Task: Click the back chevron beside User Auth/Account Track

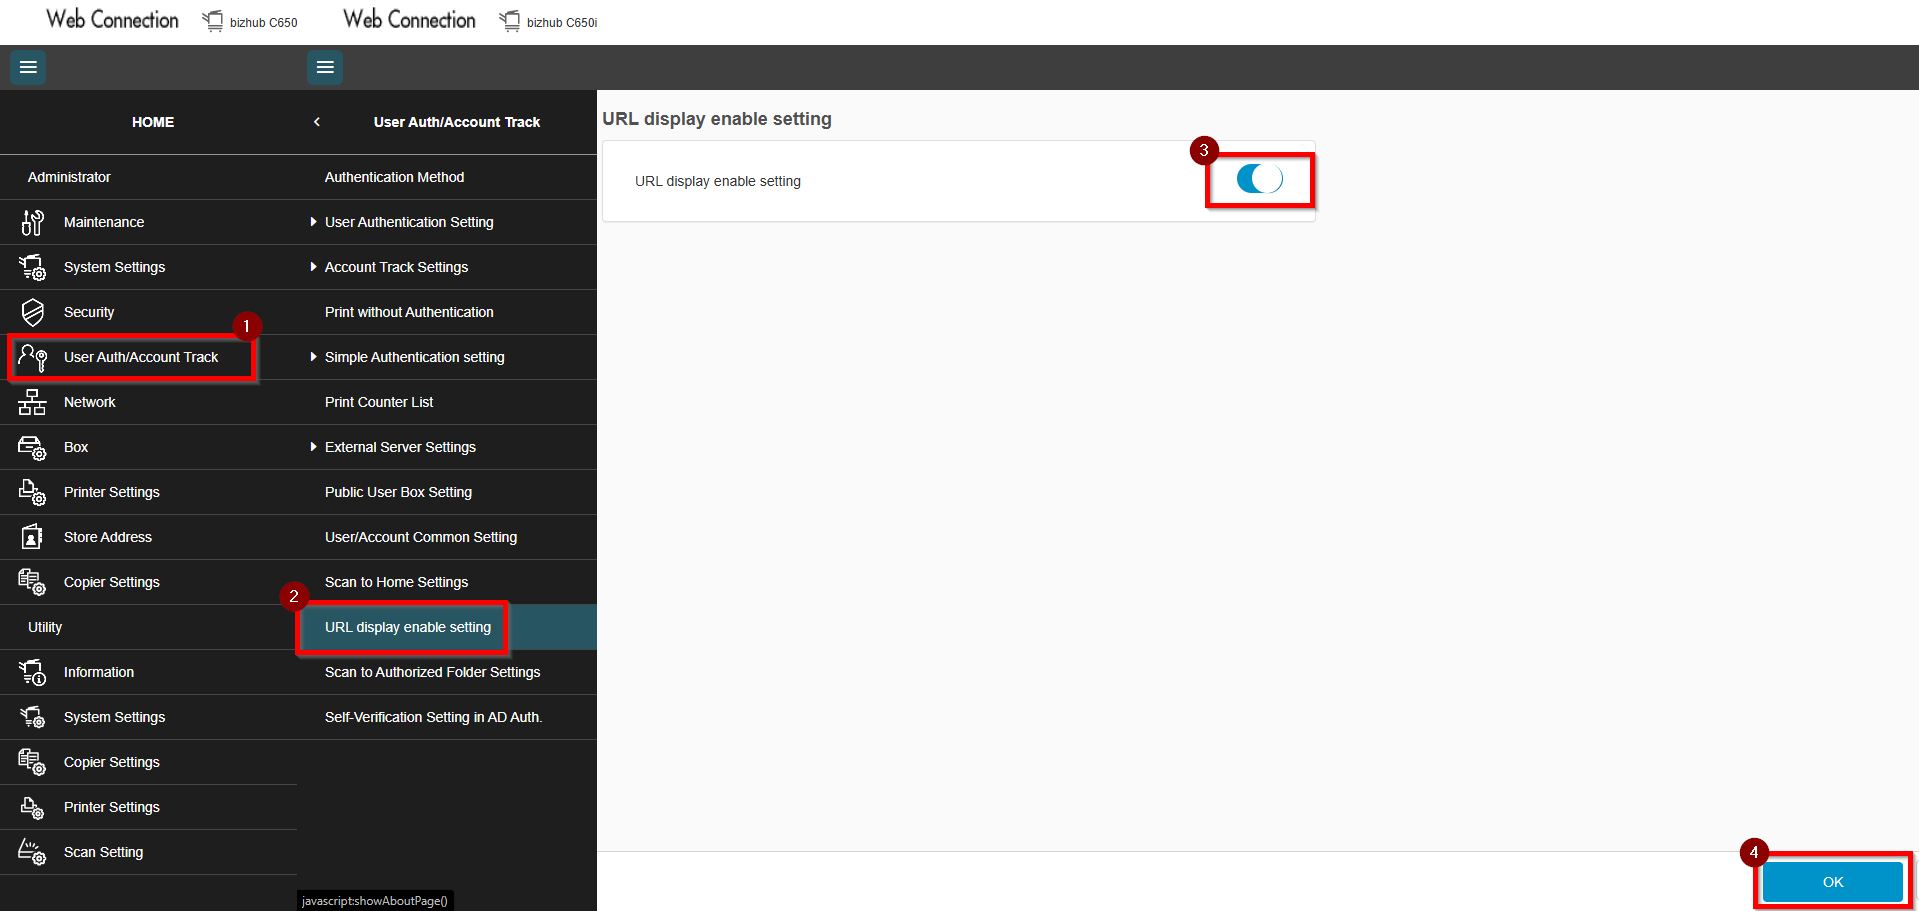Action: coord(317,122)
